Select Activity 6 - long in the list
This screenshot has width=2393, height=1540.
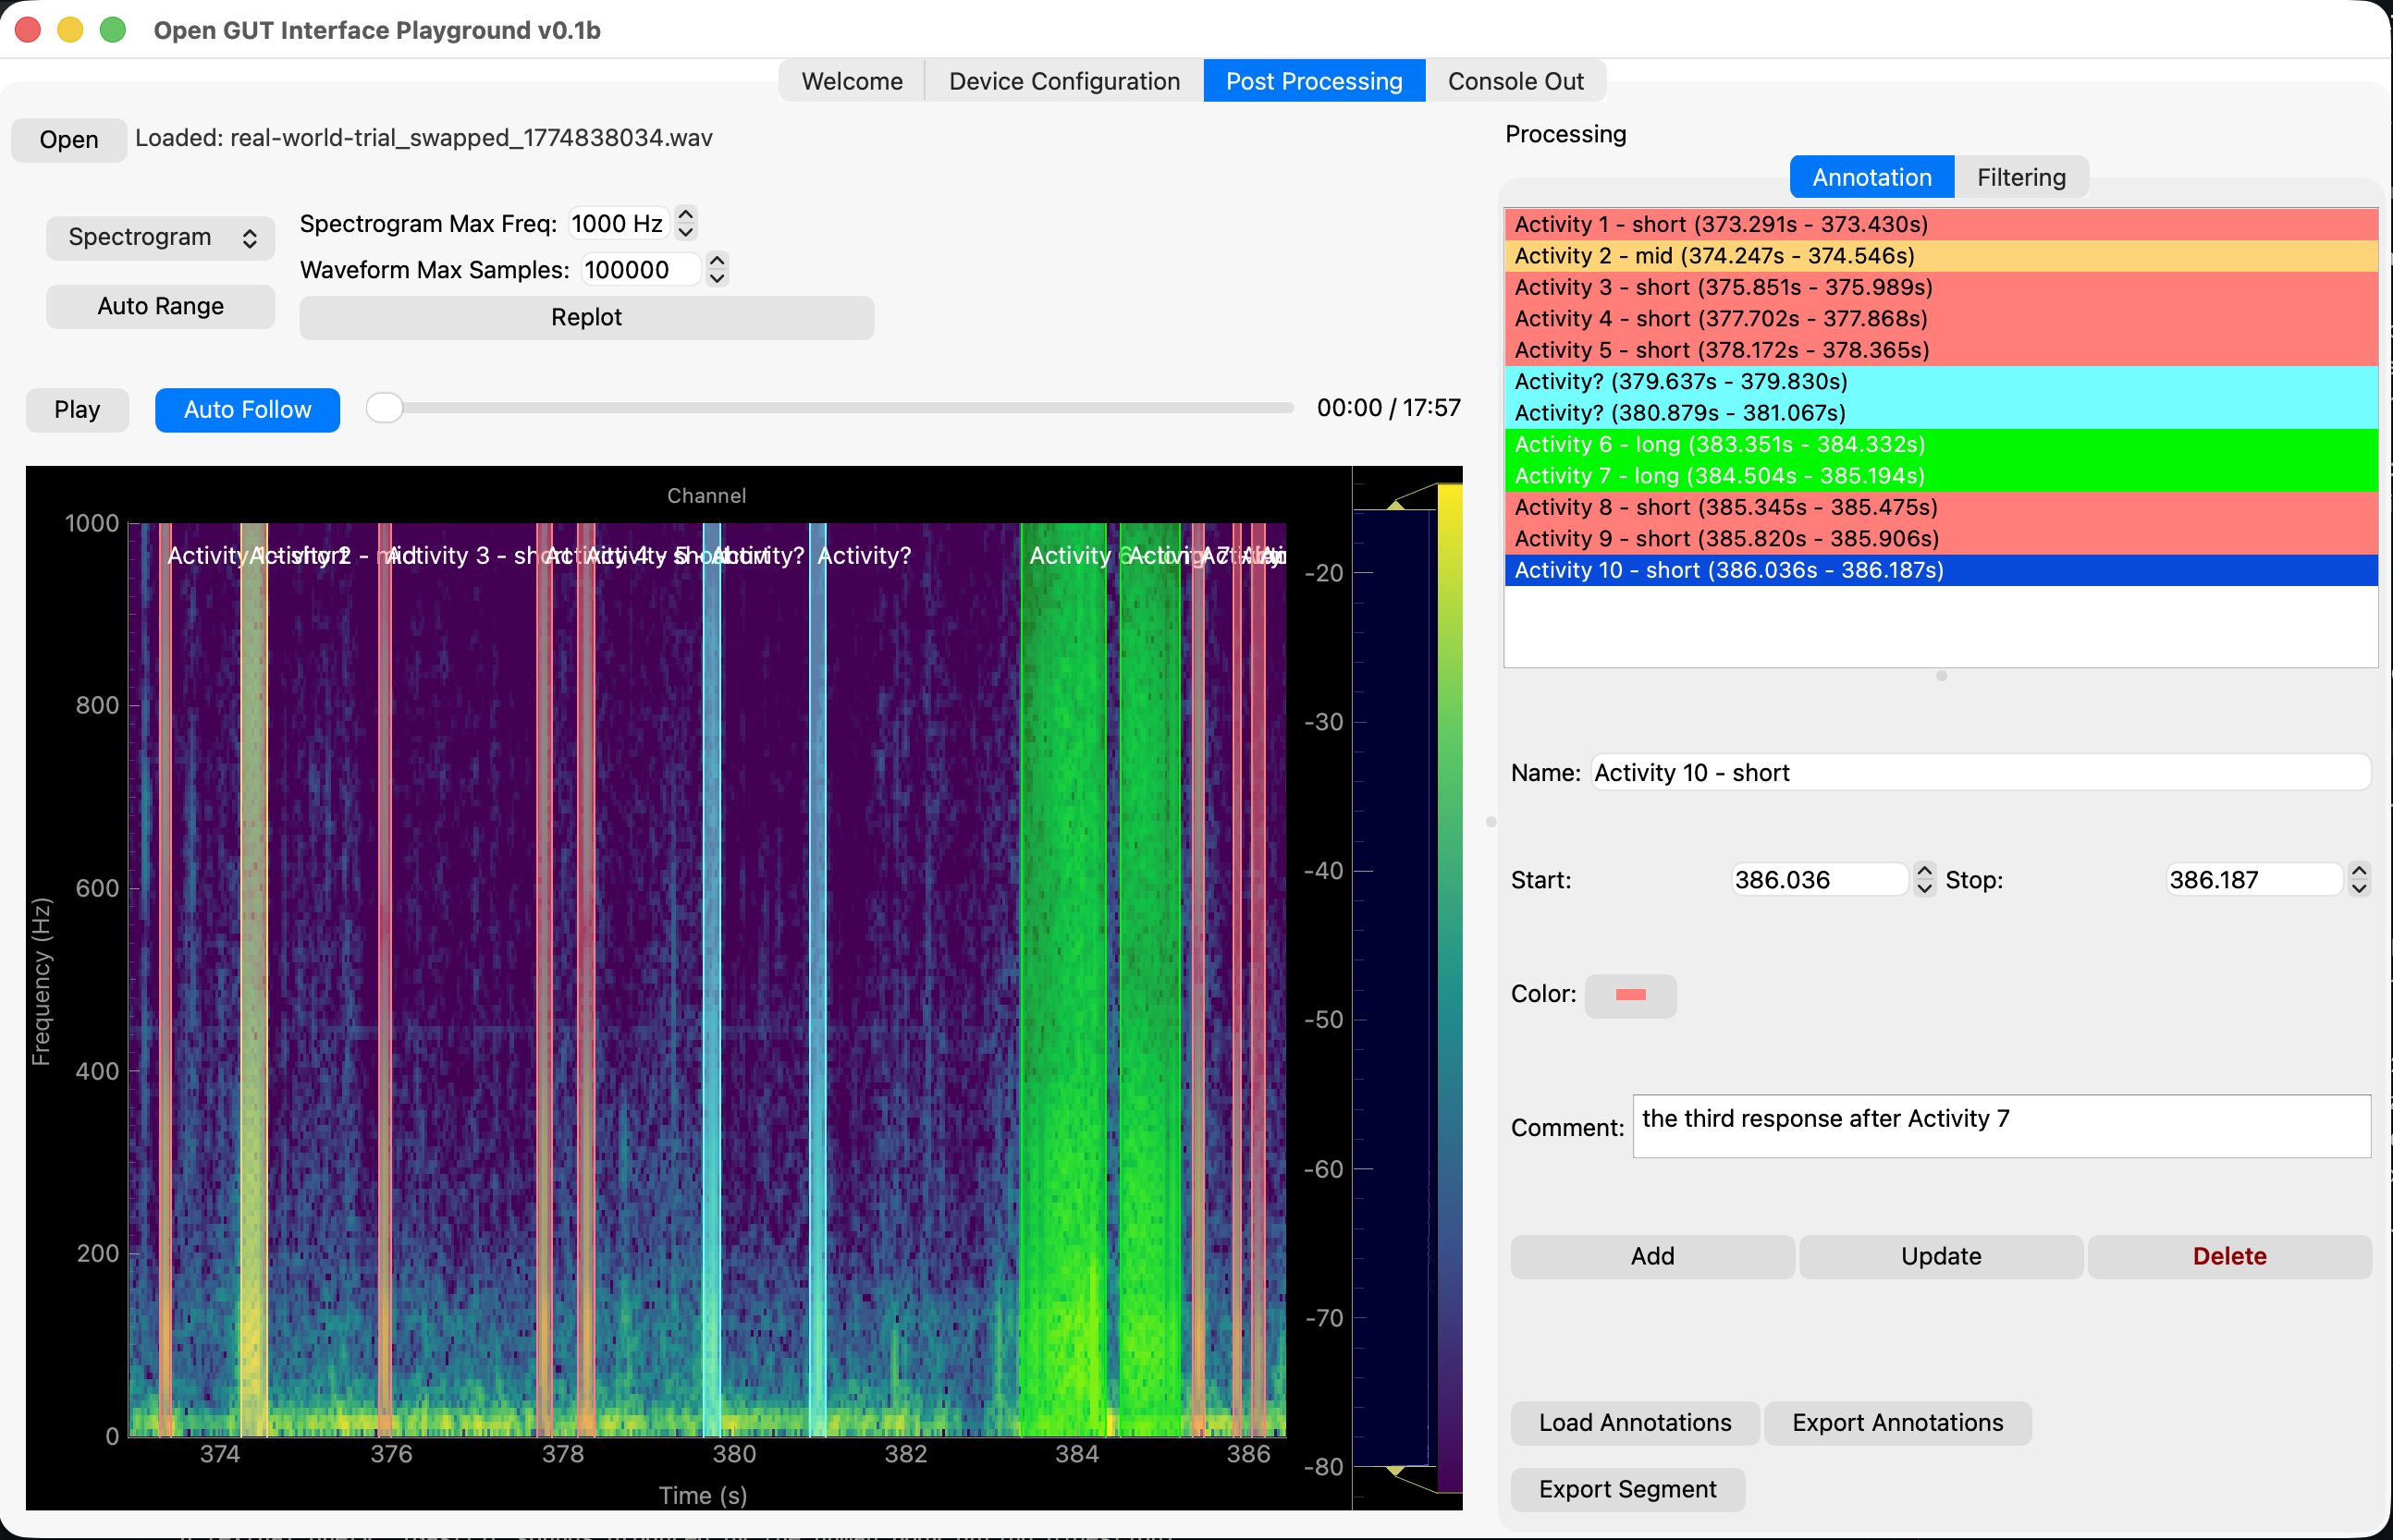tap(1940, 444)
